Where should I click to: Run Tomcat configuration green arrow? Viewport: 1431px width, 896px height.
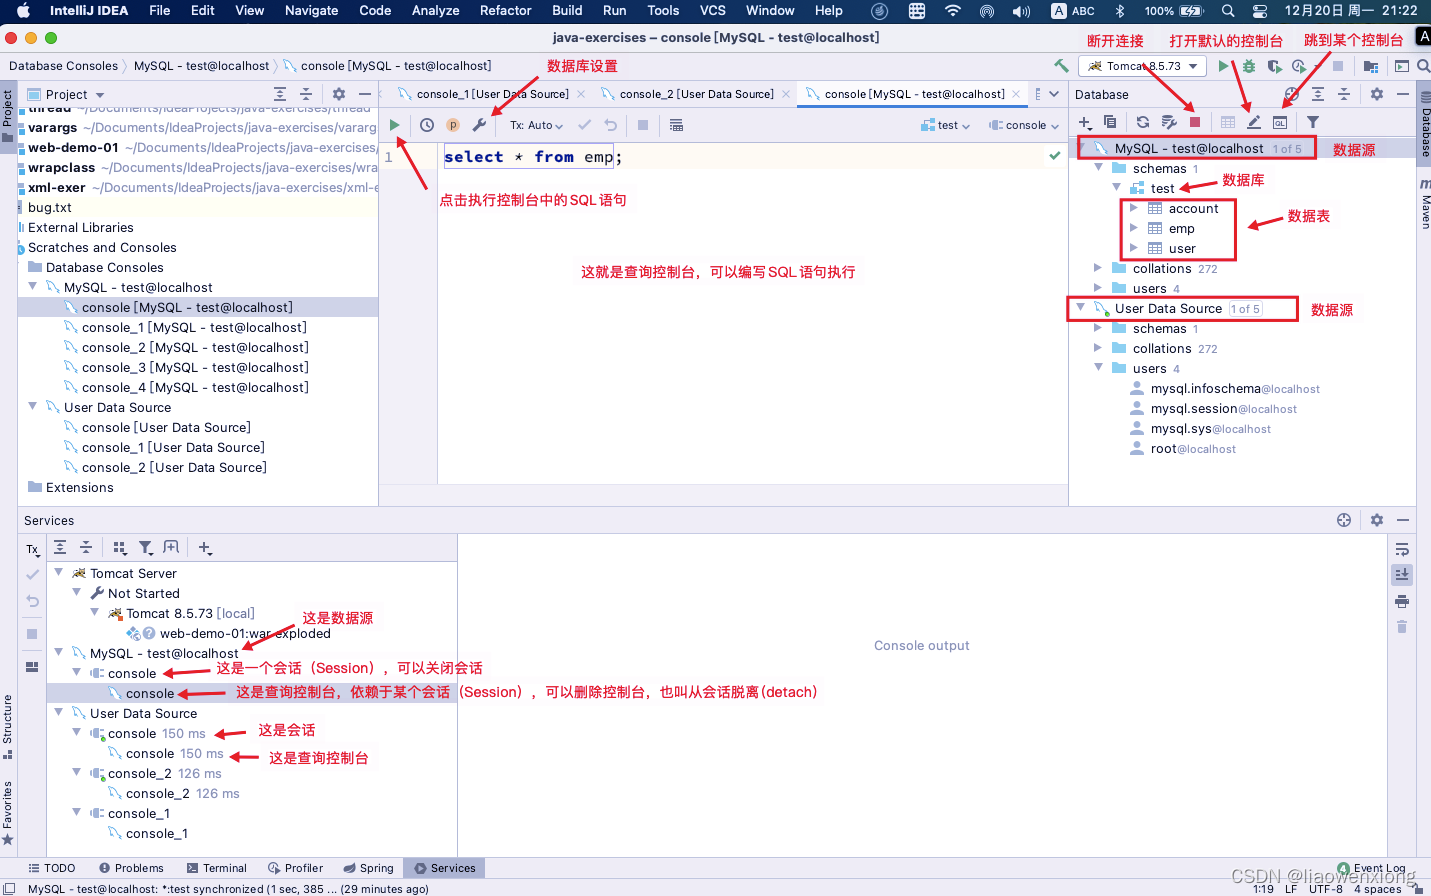click(1223, 66)
